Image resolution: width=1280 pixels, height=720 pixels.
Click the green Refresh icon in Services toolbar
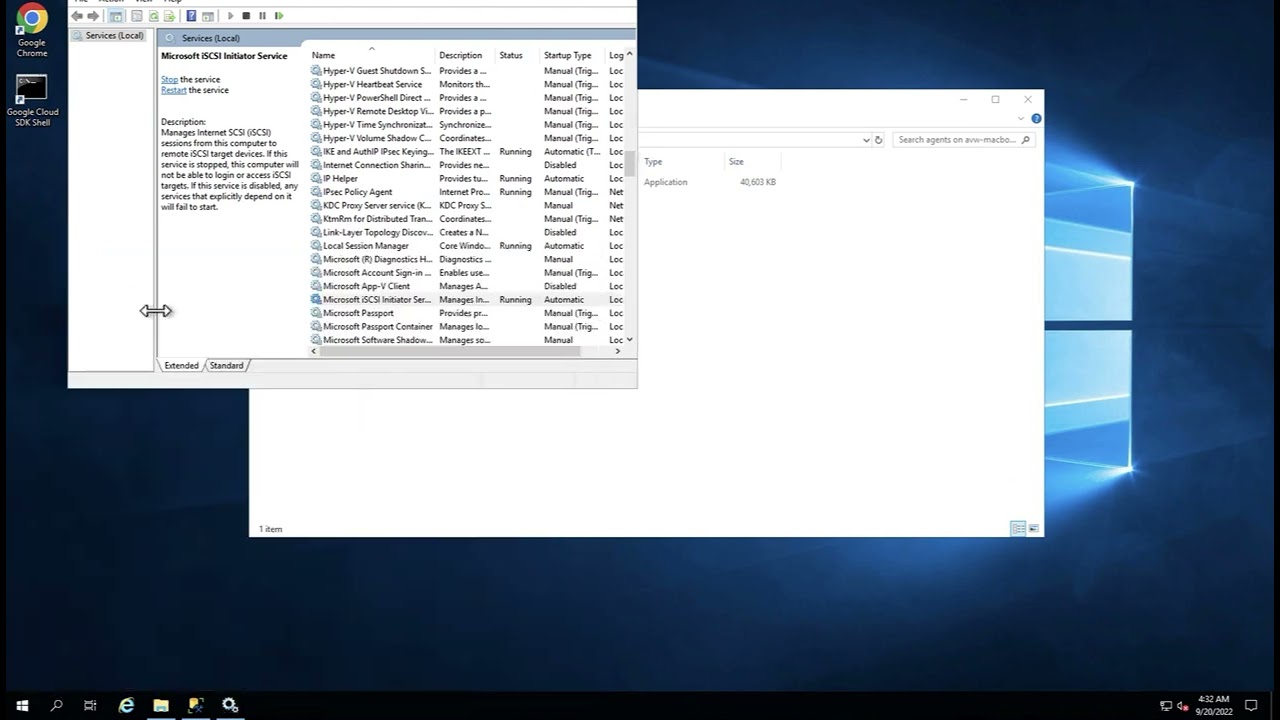[x=153, y=16]
